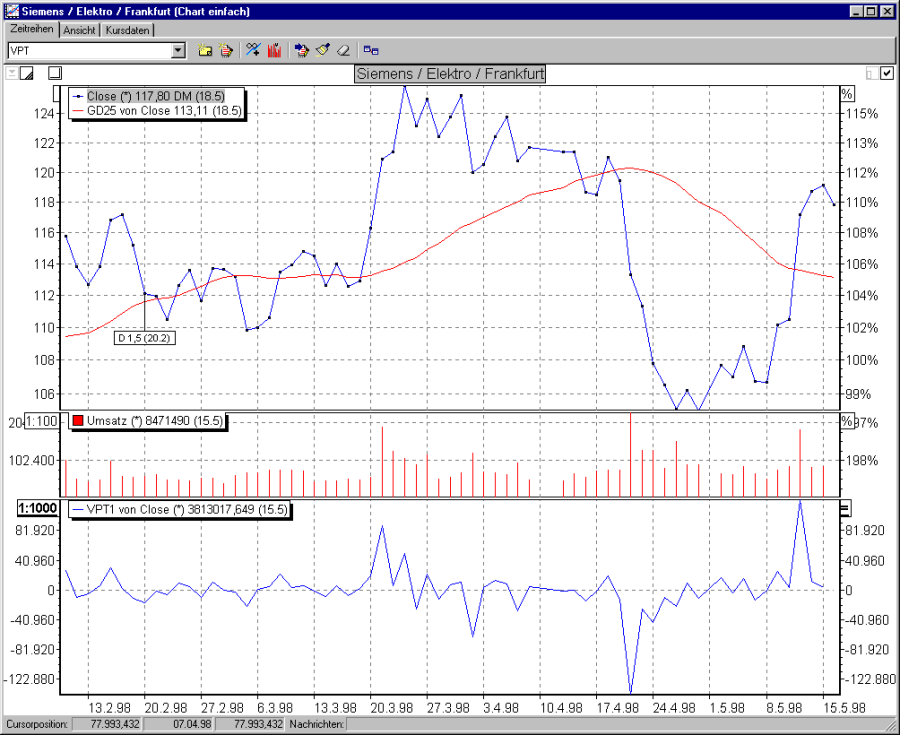Select the brush cleanup toolbar icon
The height and width of the screenshot is (735, 900).
[322, 49]
